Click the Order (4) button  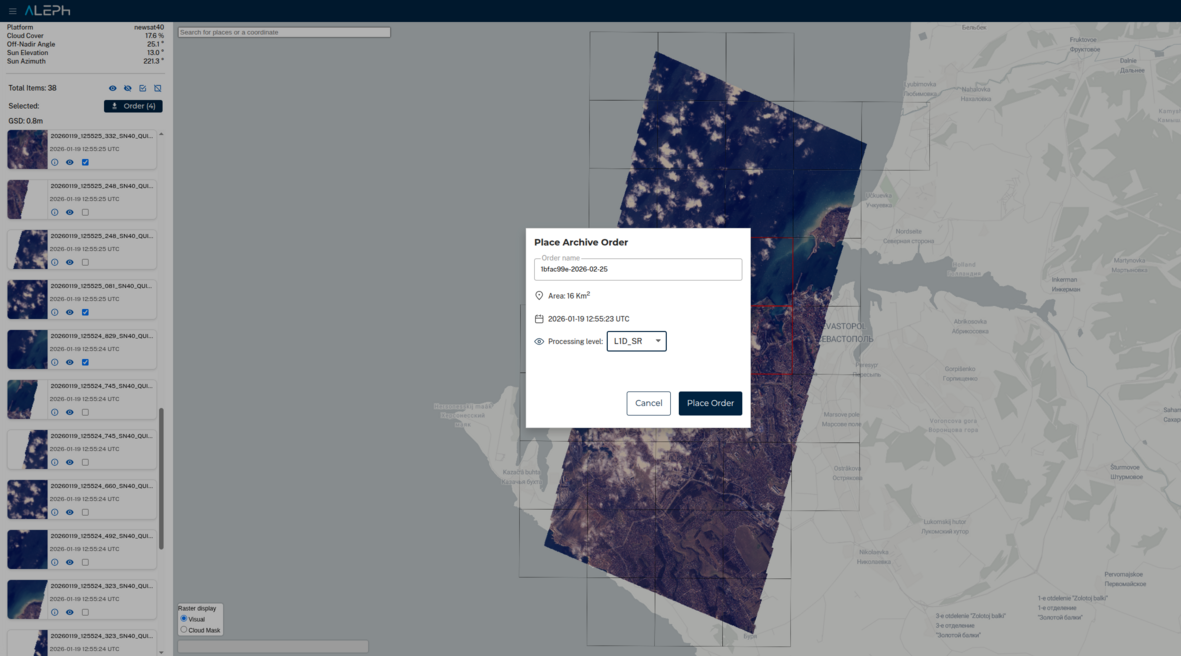point(133,106)
